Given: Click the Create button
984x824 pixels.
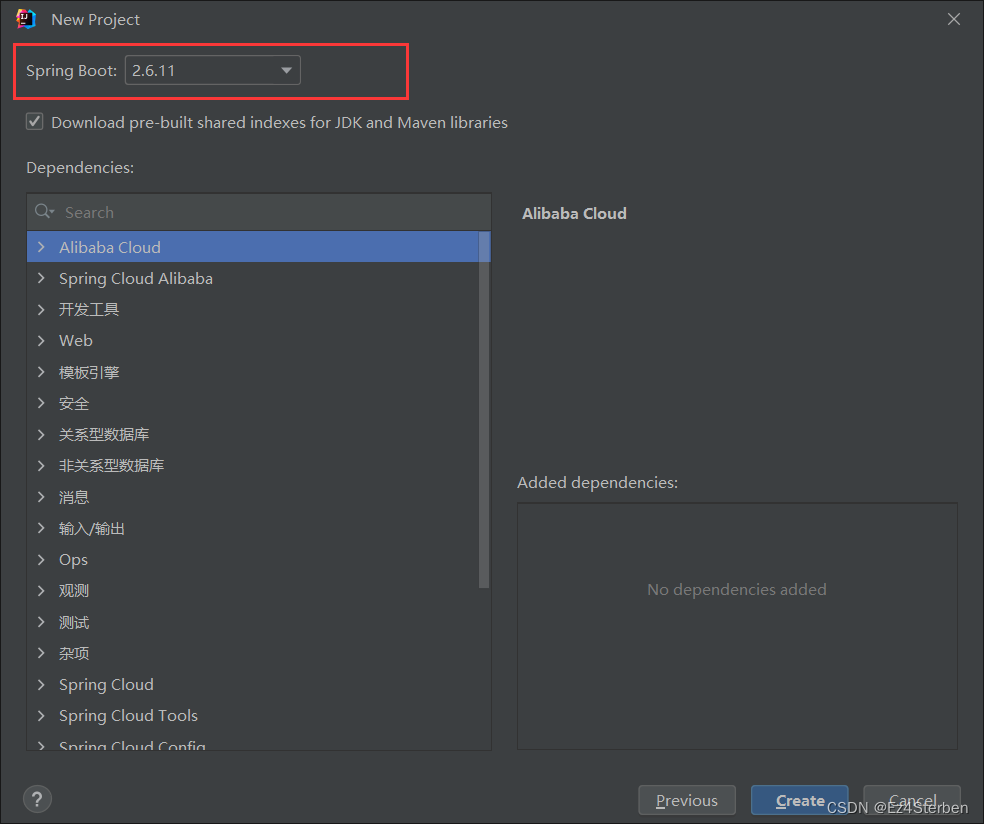Looking at the screenshot, I should point(800,800).
